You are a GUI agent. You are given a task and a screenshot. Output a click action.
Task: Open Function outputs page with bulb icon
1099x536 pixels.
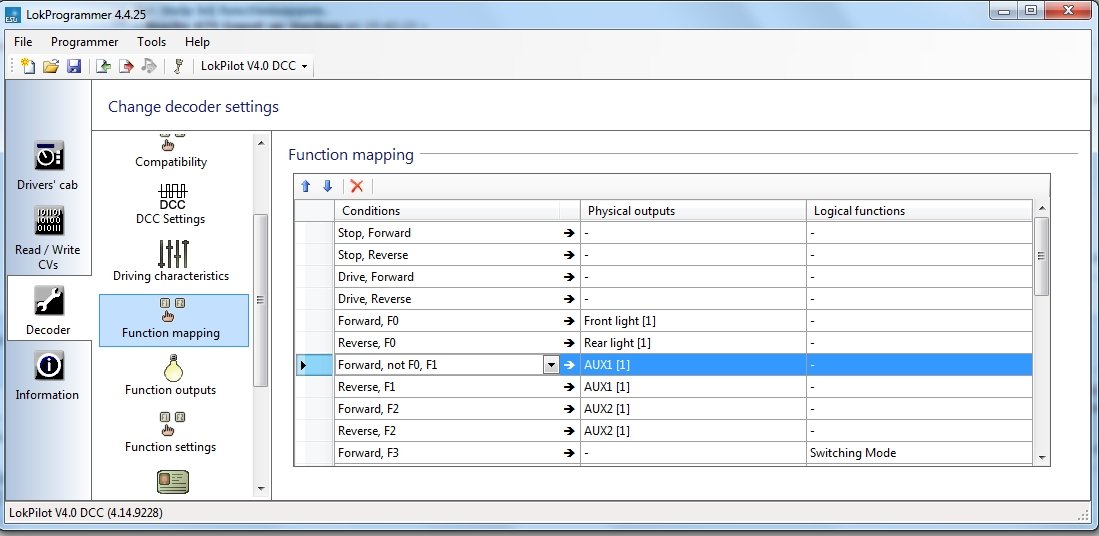click(x=171, y=376)
